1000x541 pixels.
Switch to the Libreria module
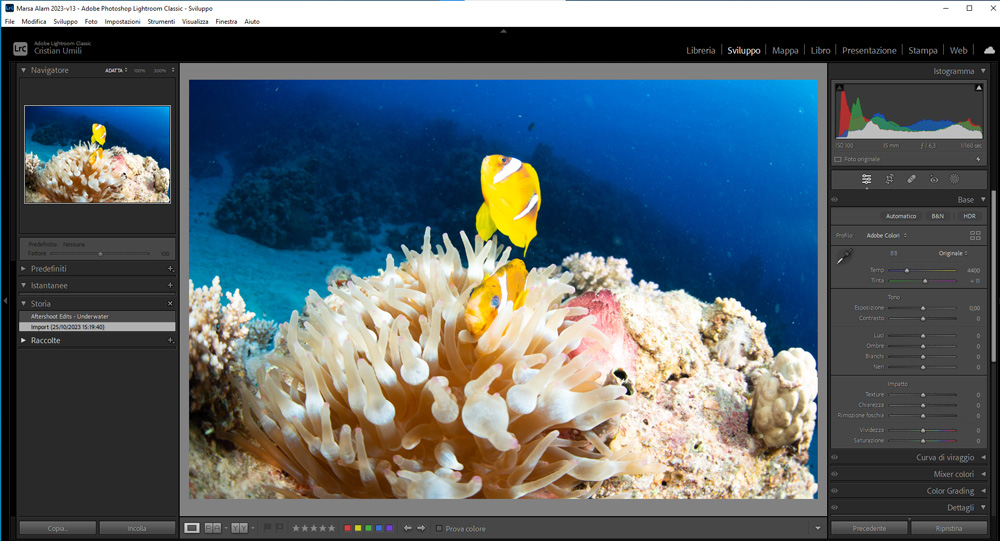click(x=700, y=50)
